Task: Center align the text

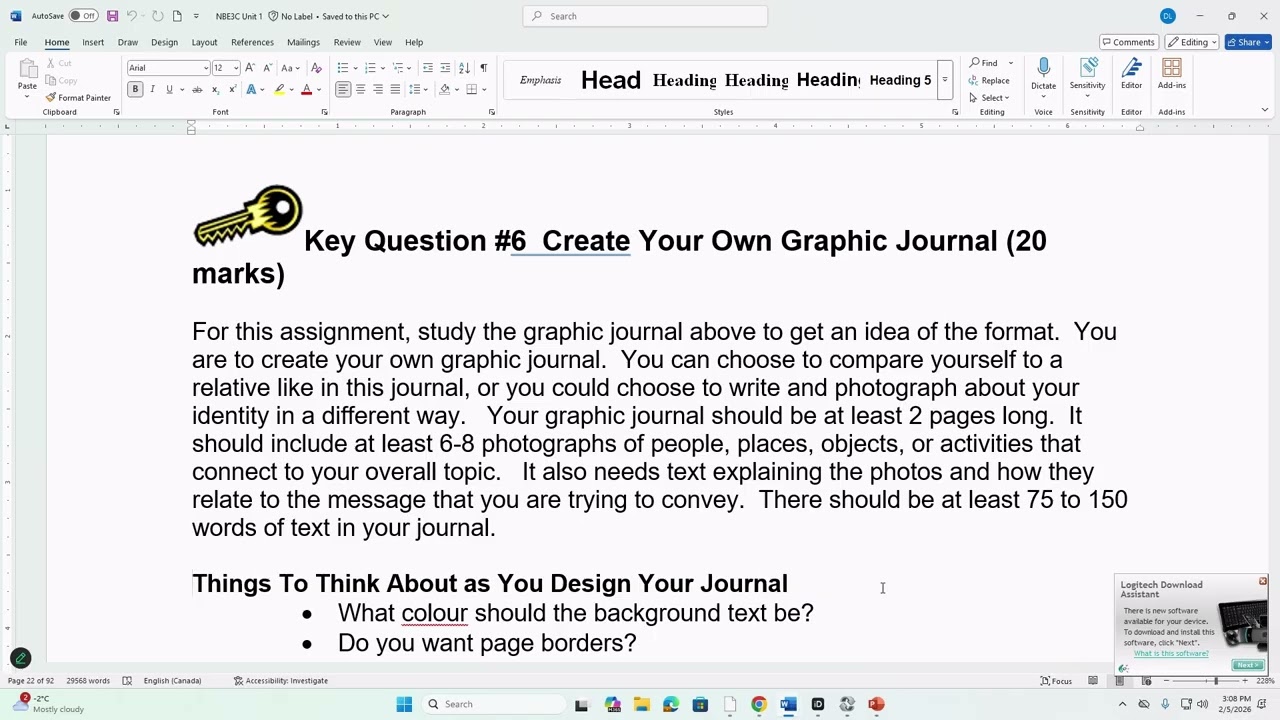Action: (360, 90)
